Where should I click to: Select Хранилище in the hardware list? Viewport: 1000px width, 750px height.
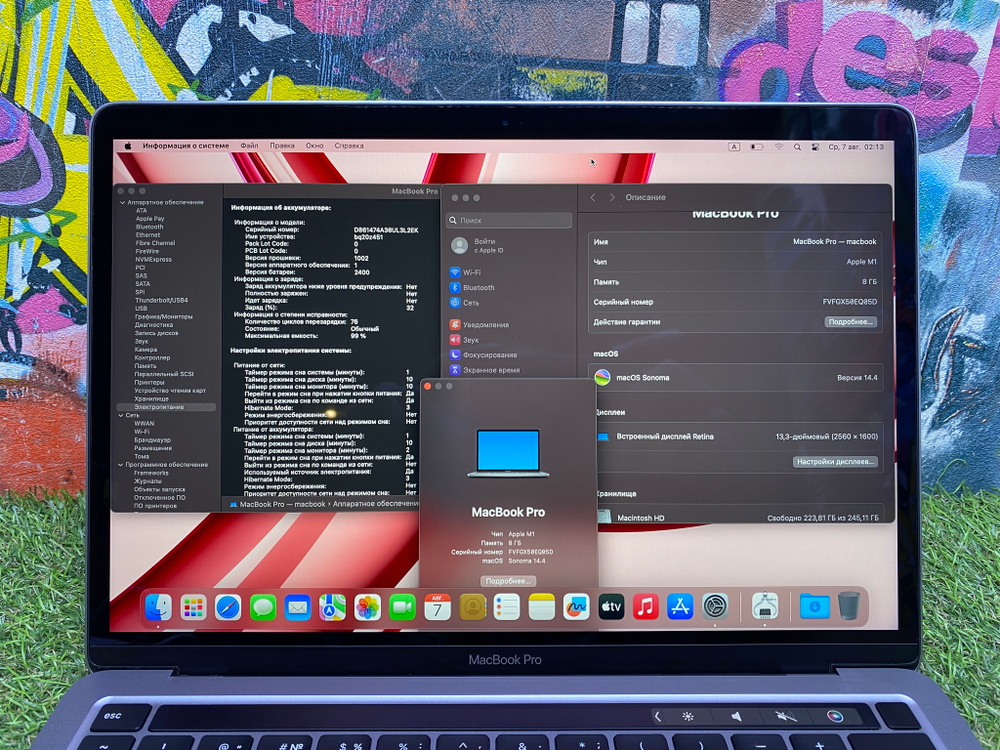[x=154, y=397]
